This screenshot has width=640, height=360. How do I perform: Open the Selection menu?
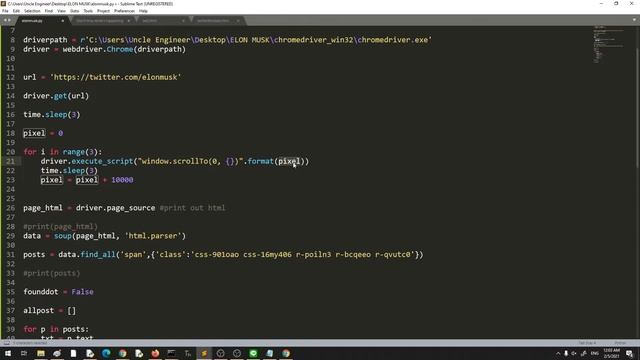click(32, 11)
